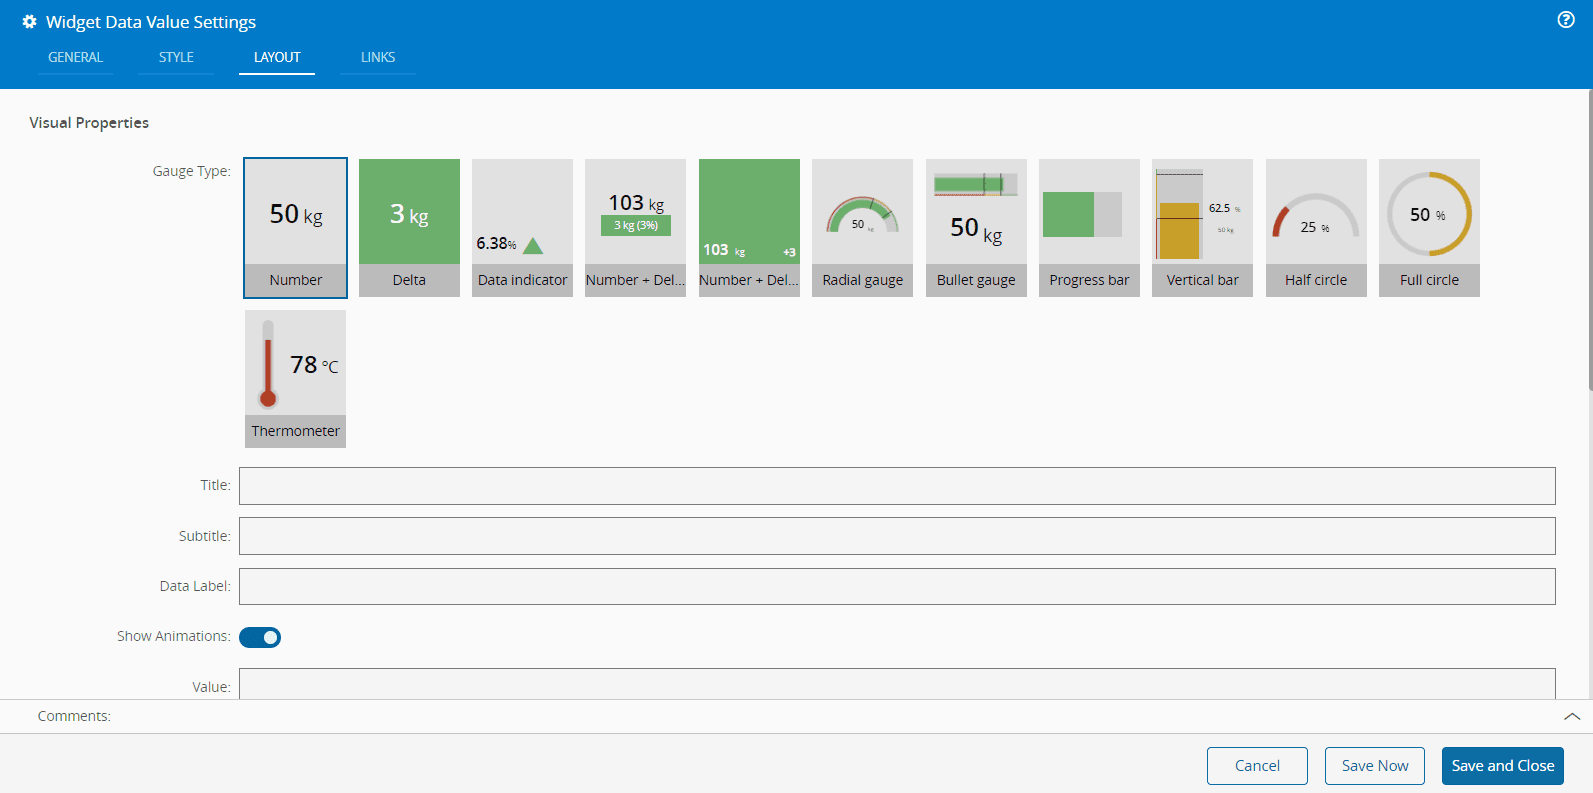Click the 'Comments:' label

point(74,716)
